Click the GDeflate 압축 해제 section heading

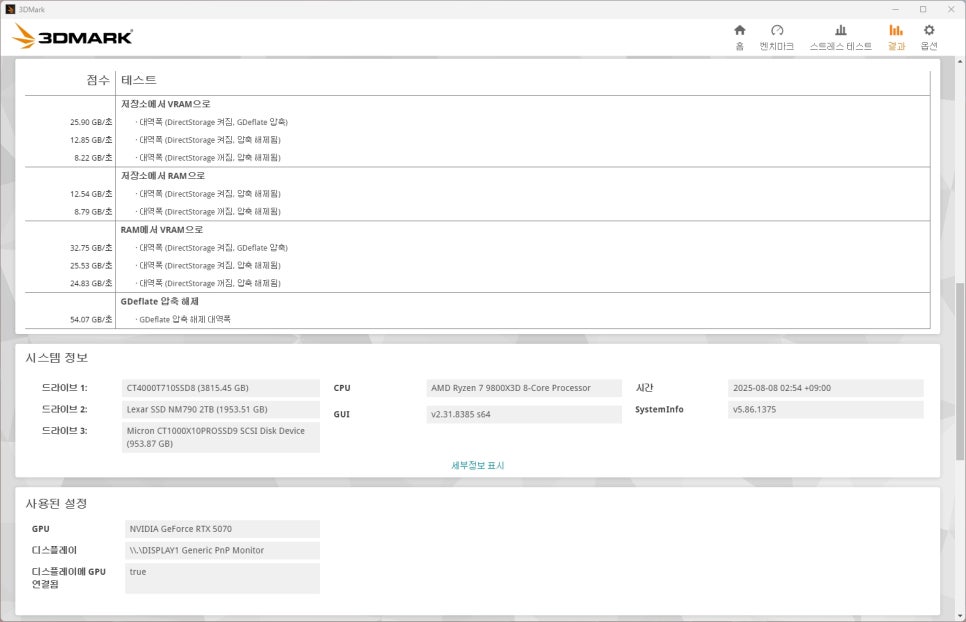coord(160,302)
